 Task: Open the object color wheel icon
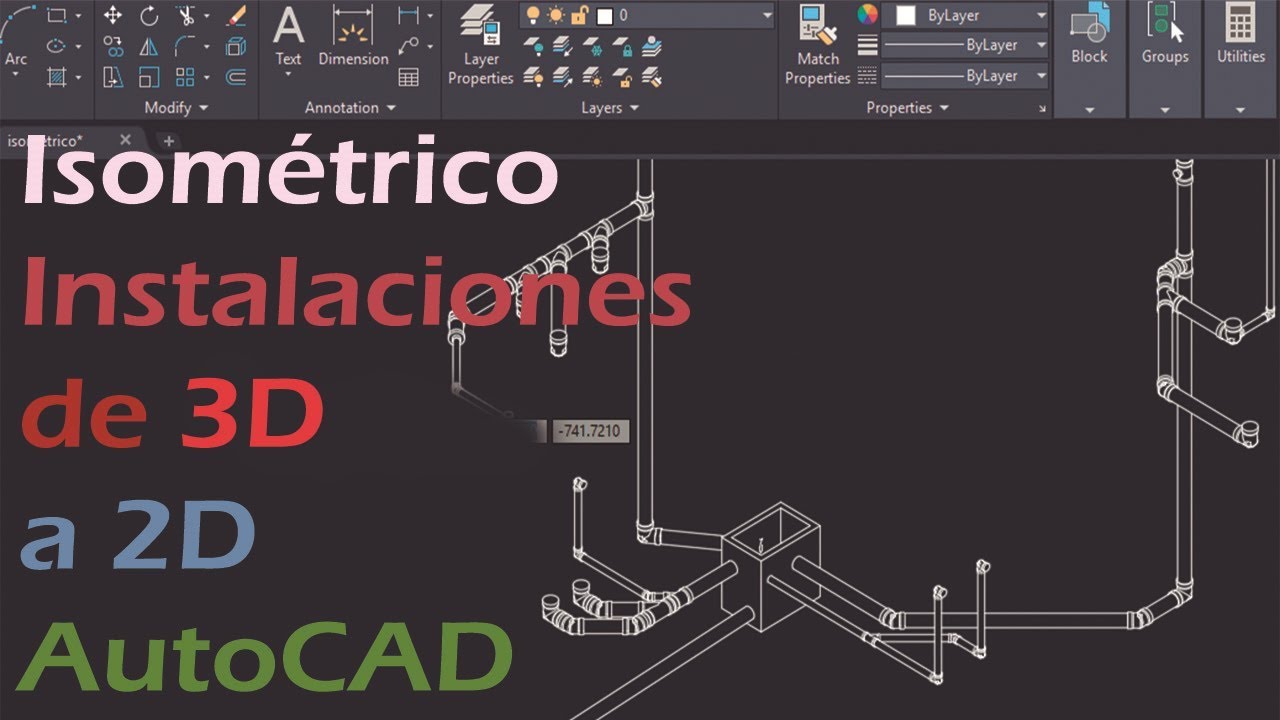867,15
